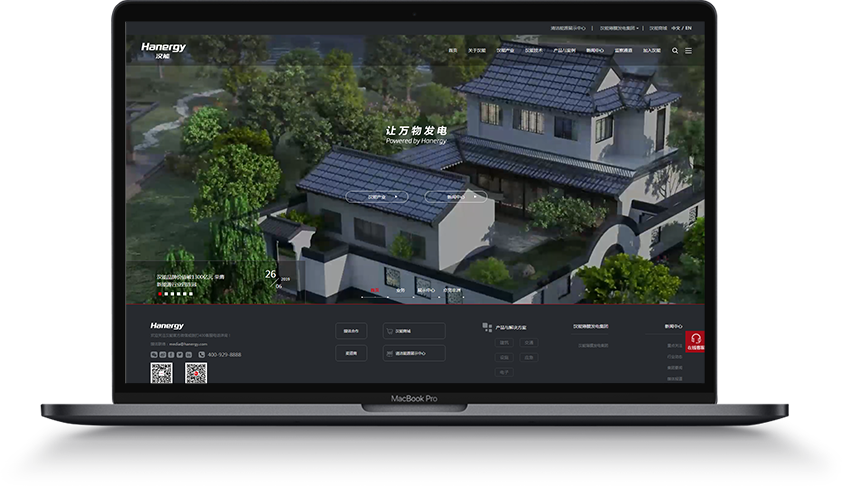Select the 应急 product tag

pyautogui.click(x=529, y=357)
